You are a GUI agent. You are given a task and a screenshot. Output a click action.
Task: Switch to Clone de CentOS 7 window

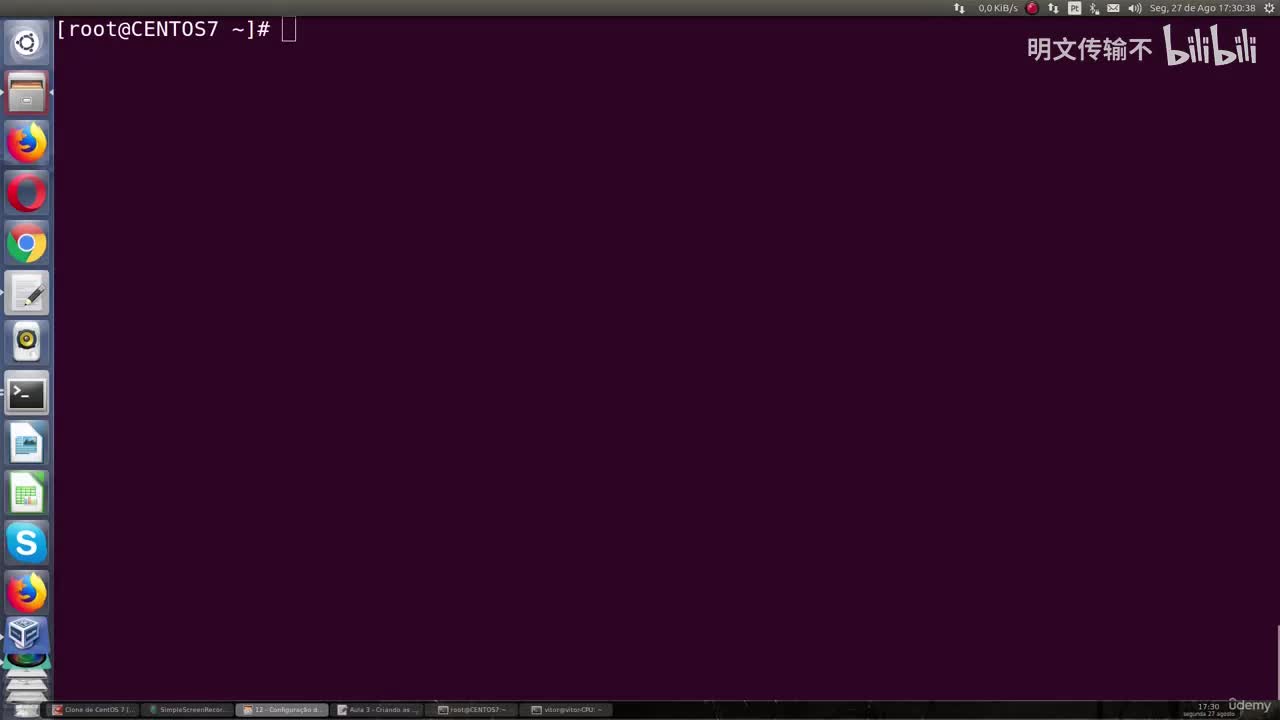(93, 710)
